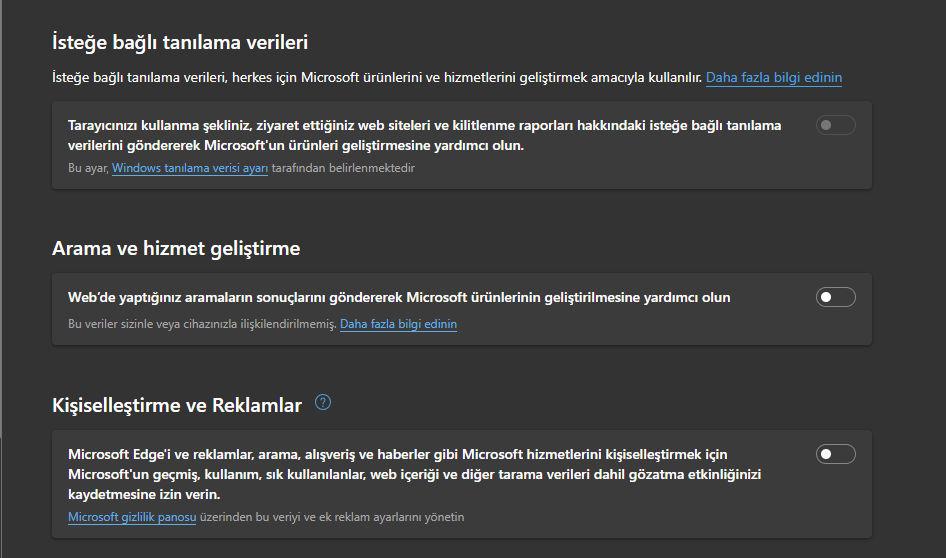Click the 'Arama ve hizmet geliştirme' heading

(176, 248)
